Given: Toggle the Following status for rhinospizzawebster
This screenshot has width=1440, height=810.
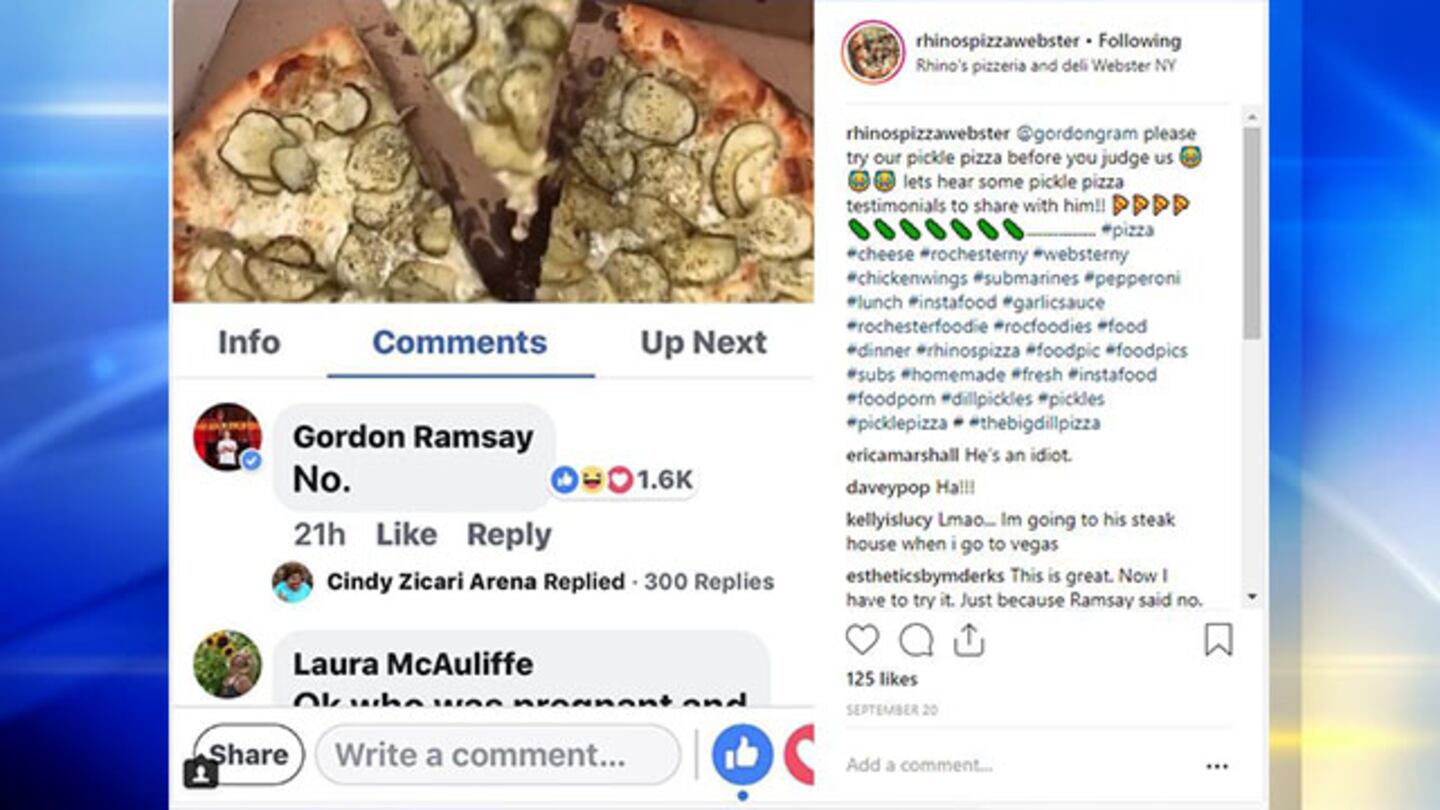Looking at the screenshot, I should pos(1140,41).
